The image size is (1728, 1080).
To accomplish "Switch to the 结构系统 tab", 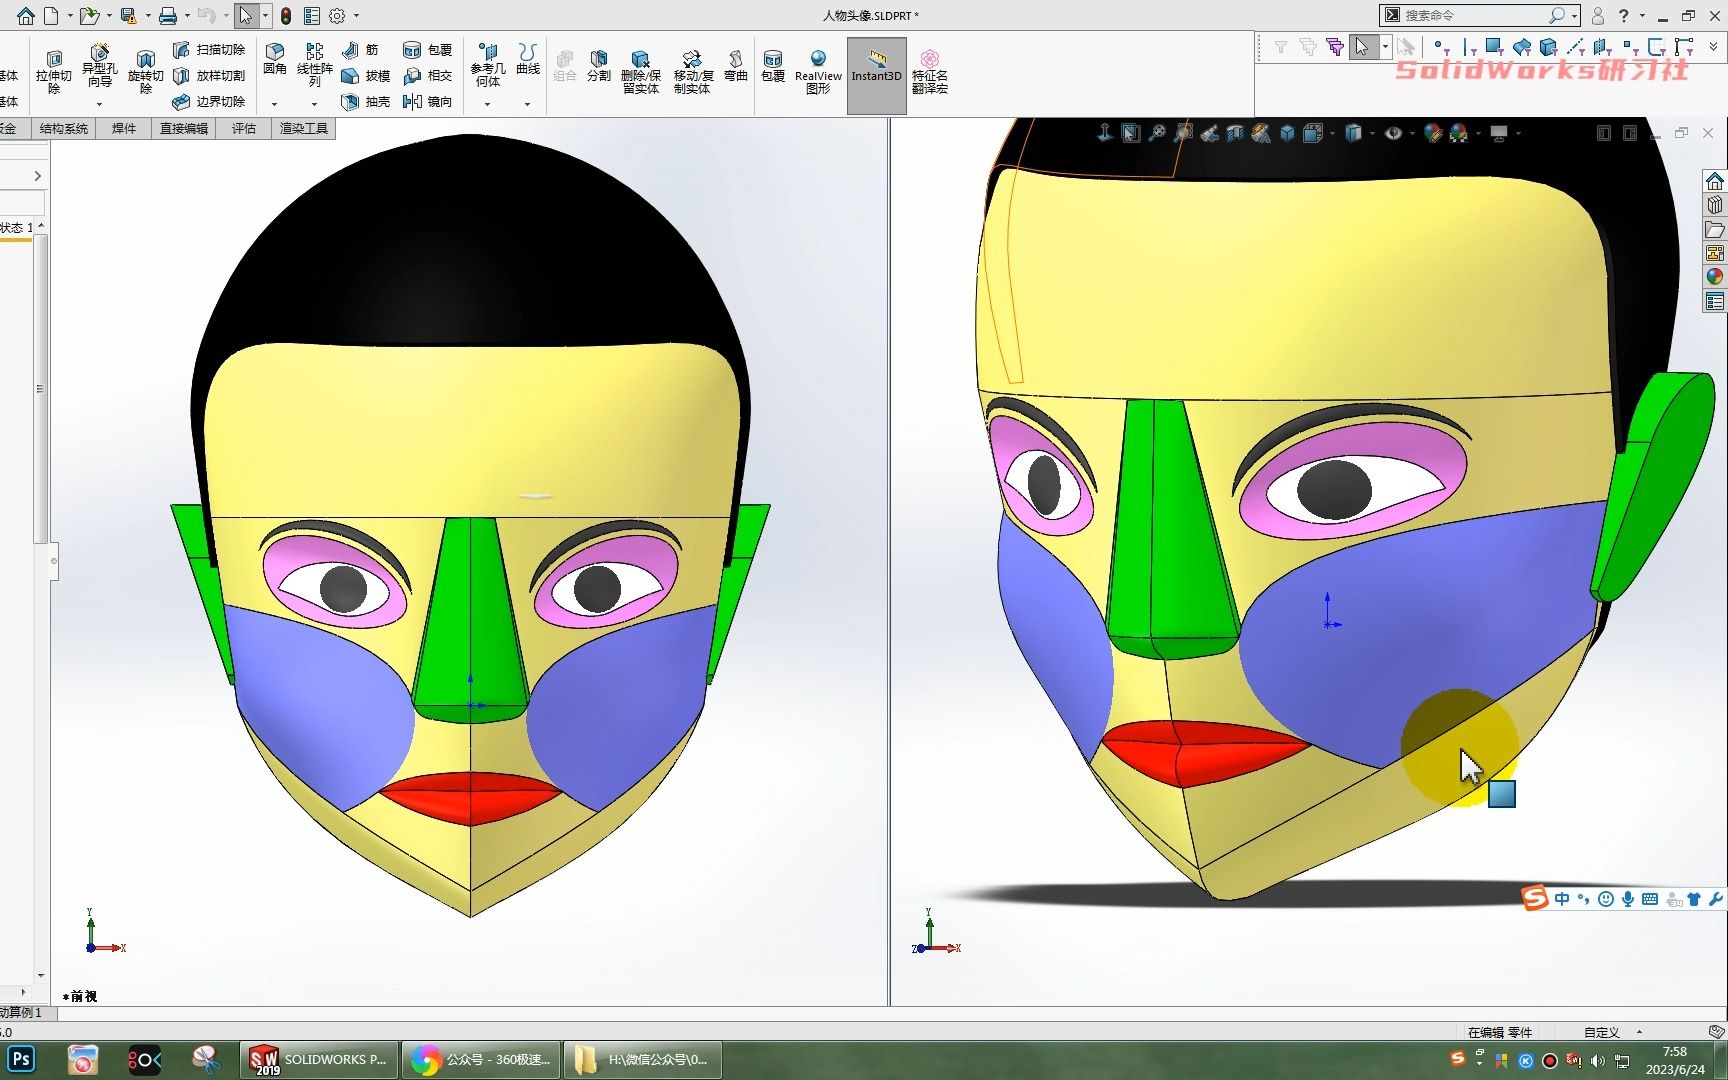I will coord(63,128).
